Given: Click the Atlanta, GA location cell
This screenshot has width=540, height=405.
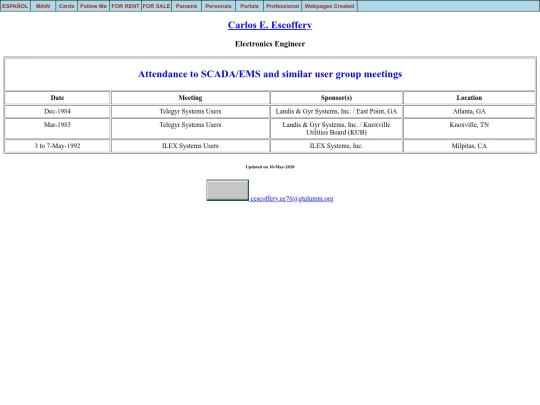Looking at the screenshot, I should coord(469,111).
